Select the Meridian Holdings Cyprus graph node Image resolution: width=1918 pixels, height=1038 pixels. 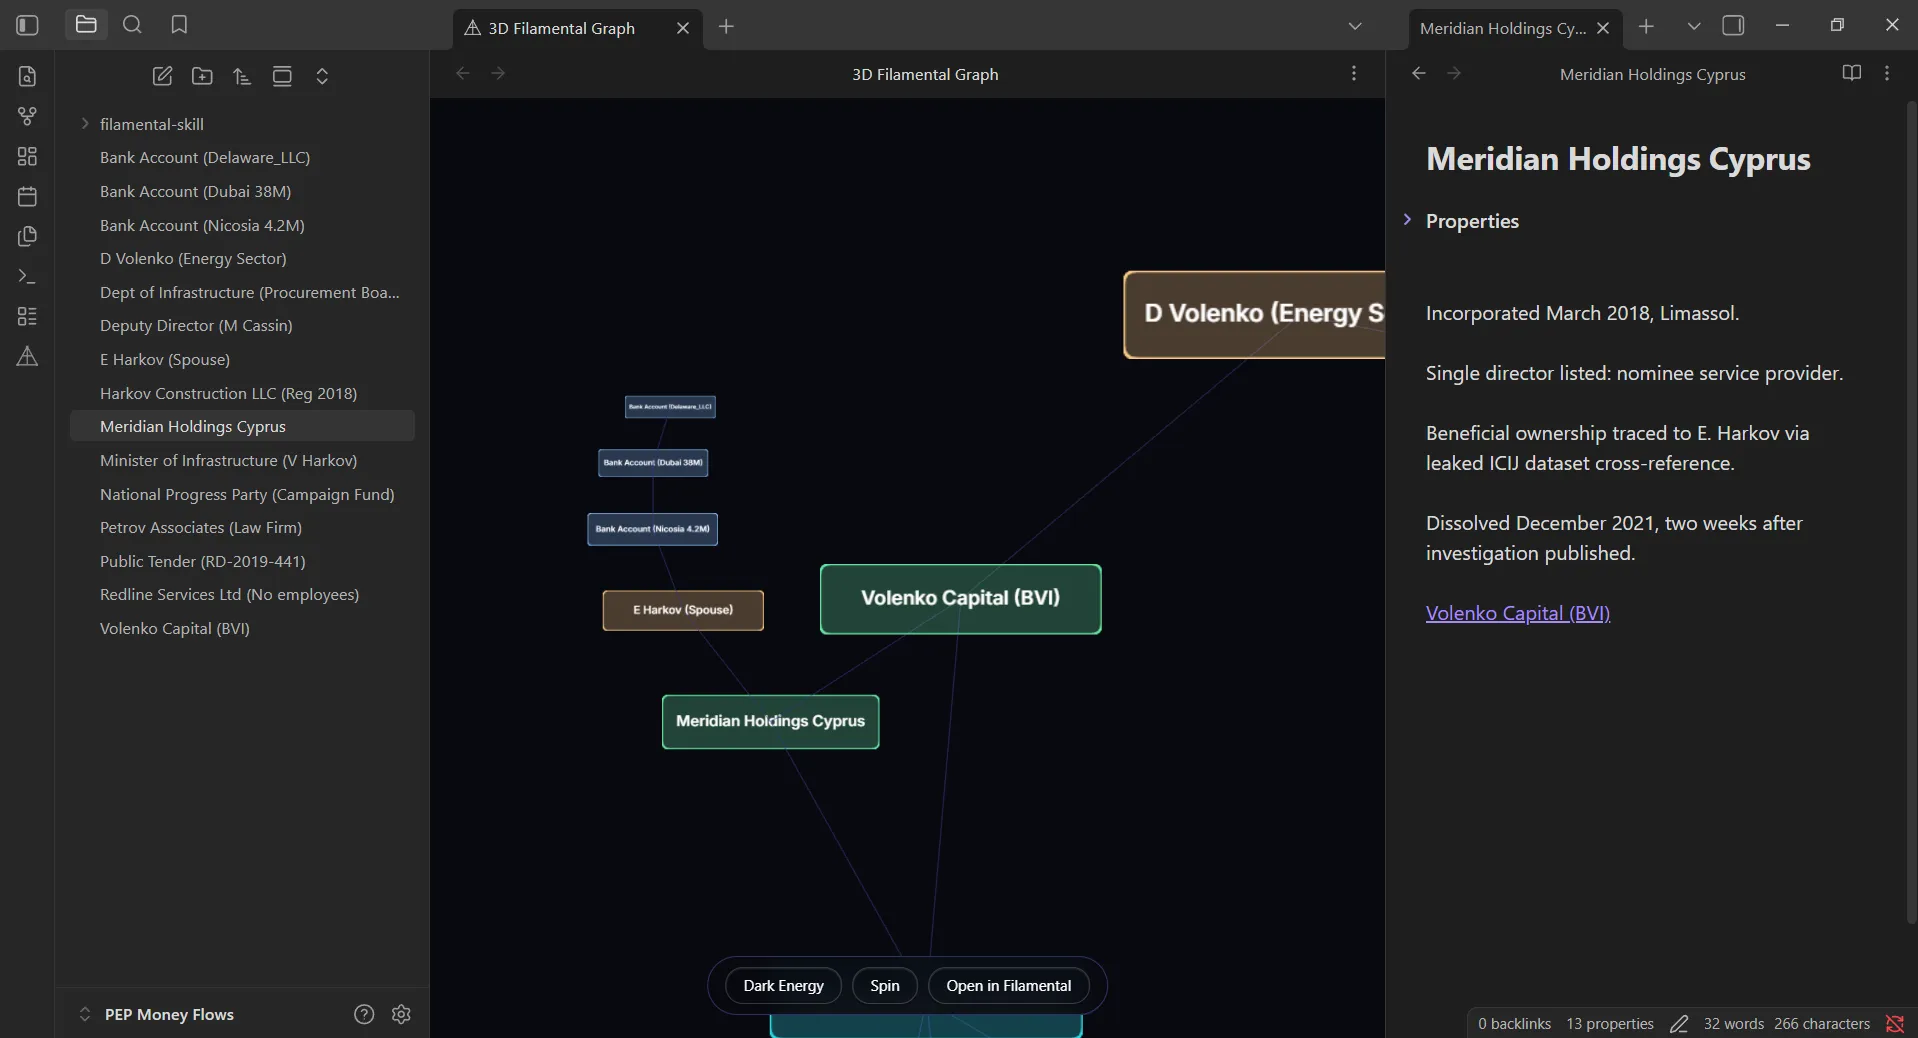point(770,721)
